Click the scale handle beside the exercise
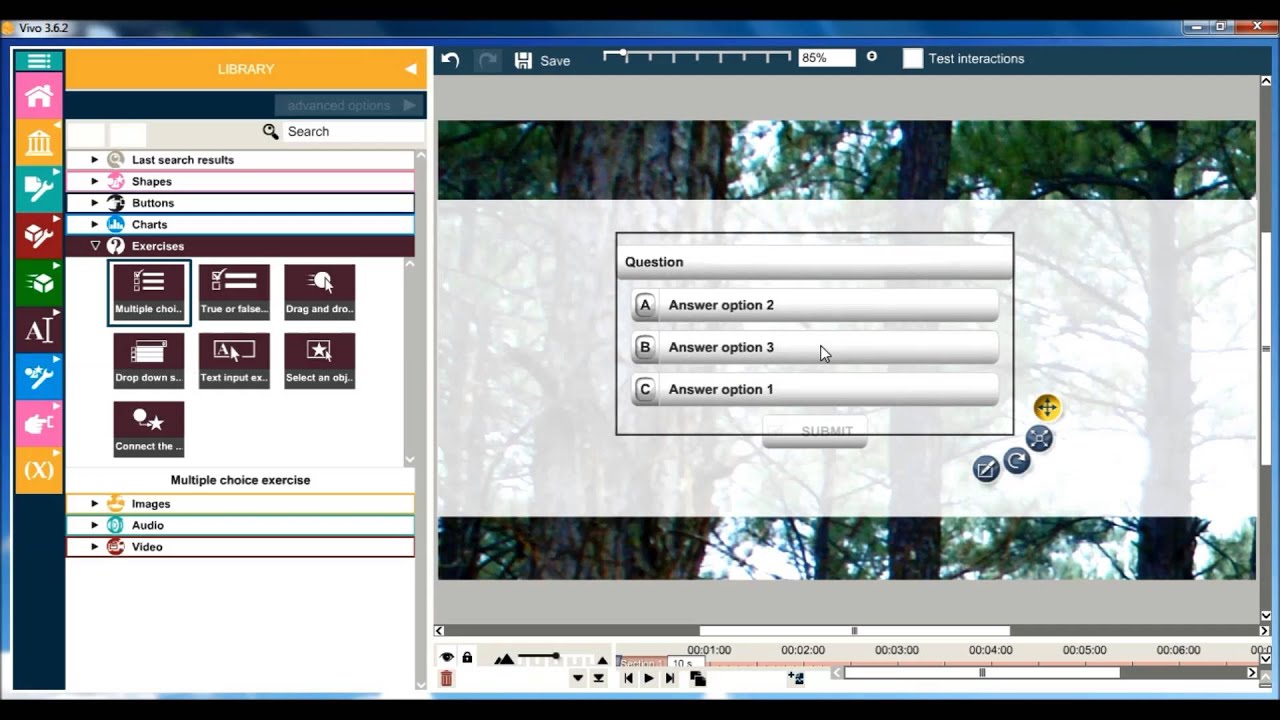The width and height of the screenshot is (1280, 720). coord(1039,438)
